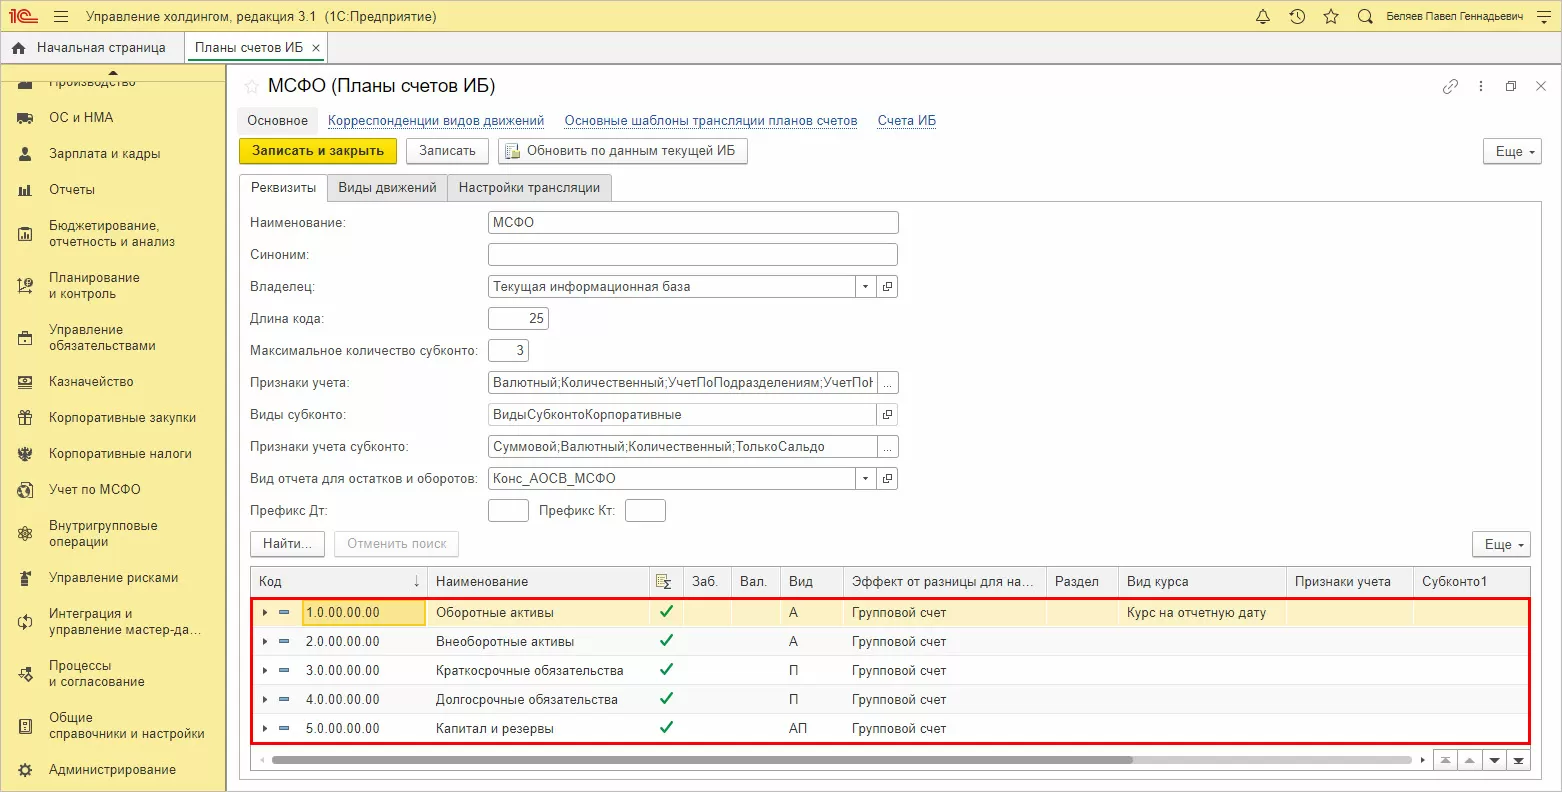Open the Владелец dropdown list
The image size is (1562, 792).
pyautogui.click(x=865, y=287)
